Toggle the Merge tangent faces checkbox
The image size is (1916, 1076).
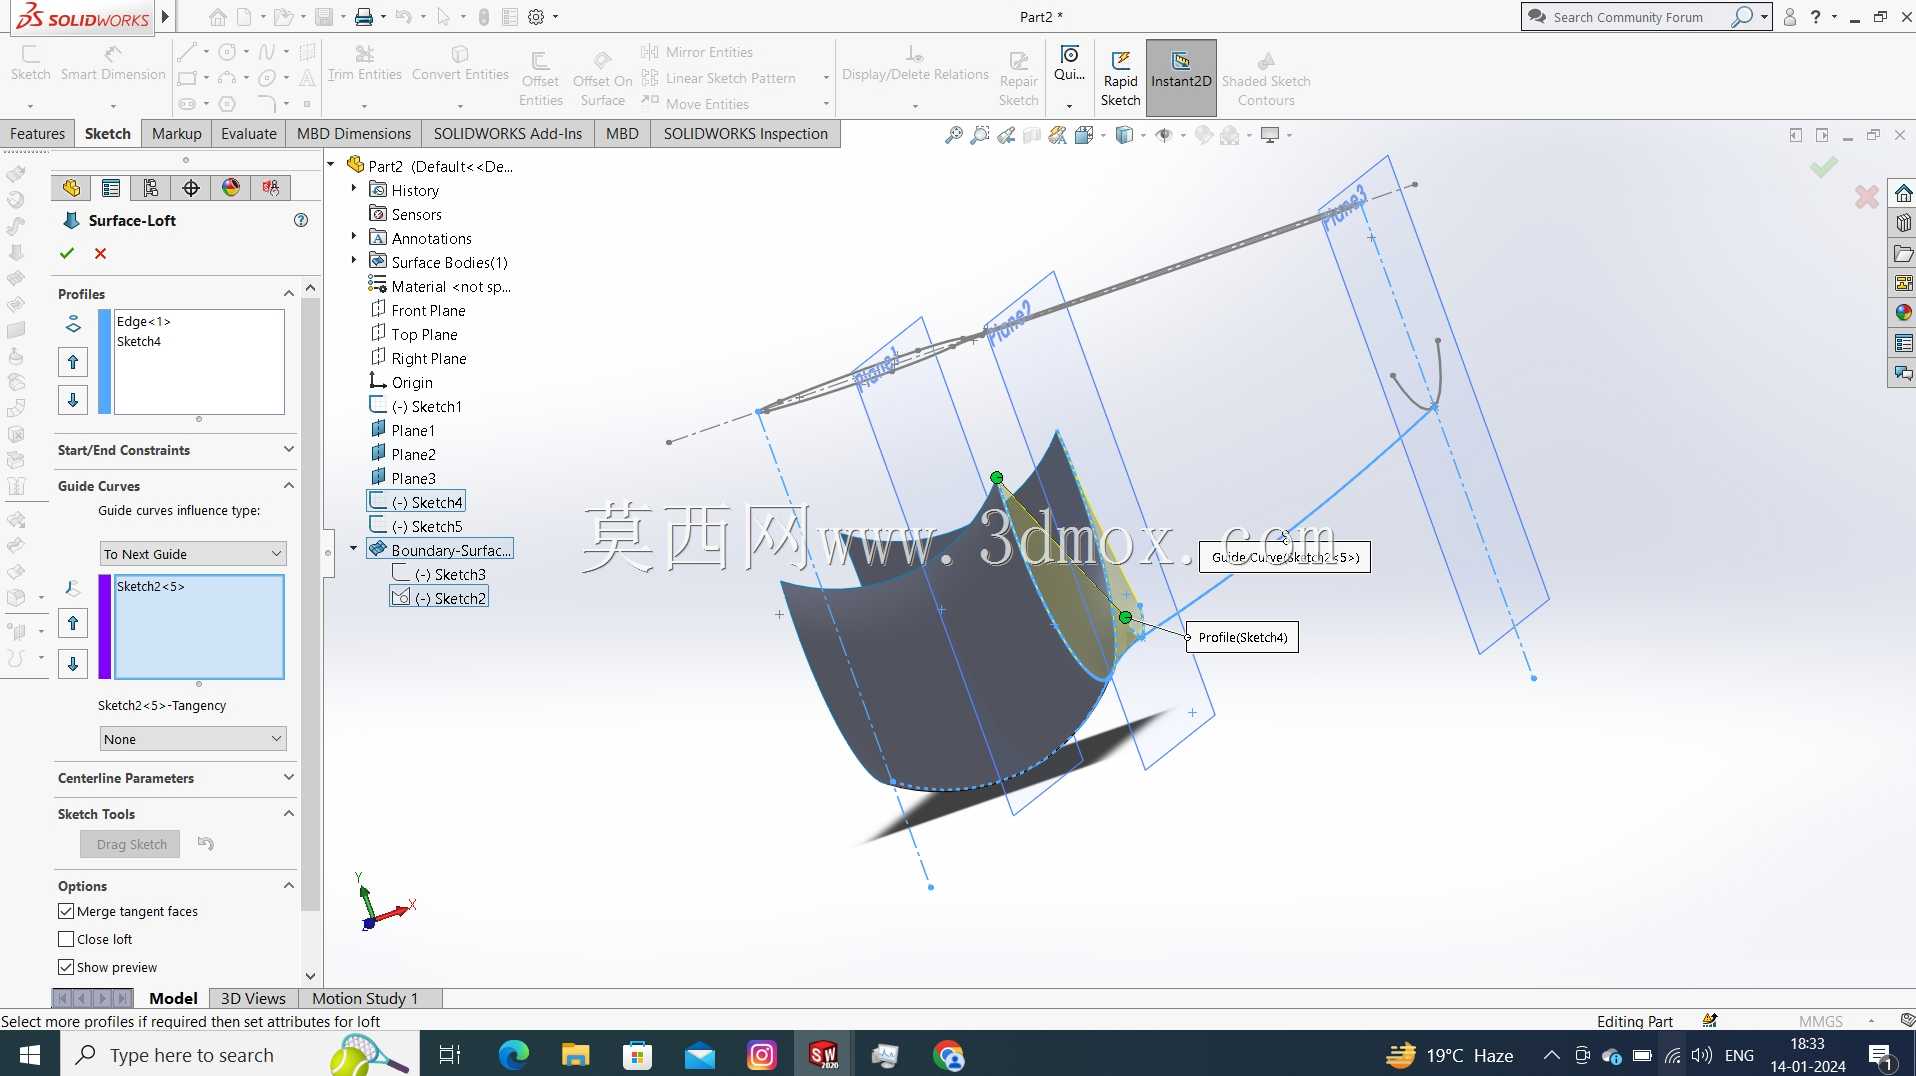66,911
